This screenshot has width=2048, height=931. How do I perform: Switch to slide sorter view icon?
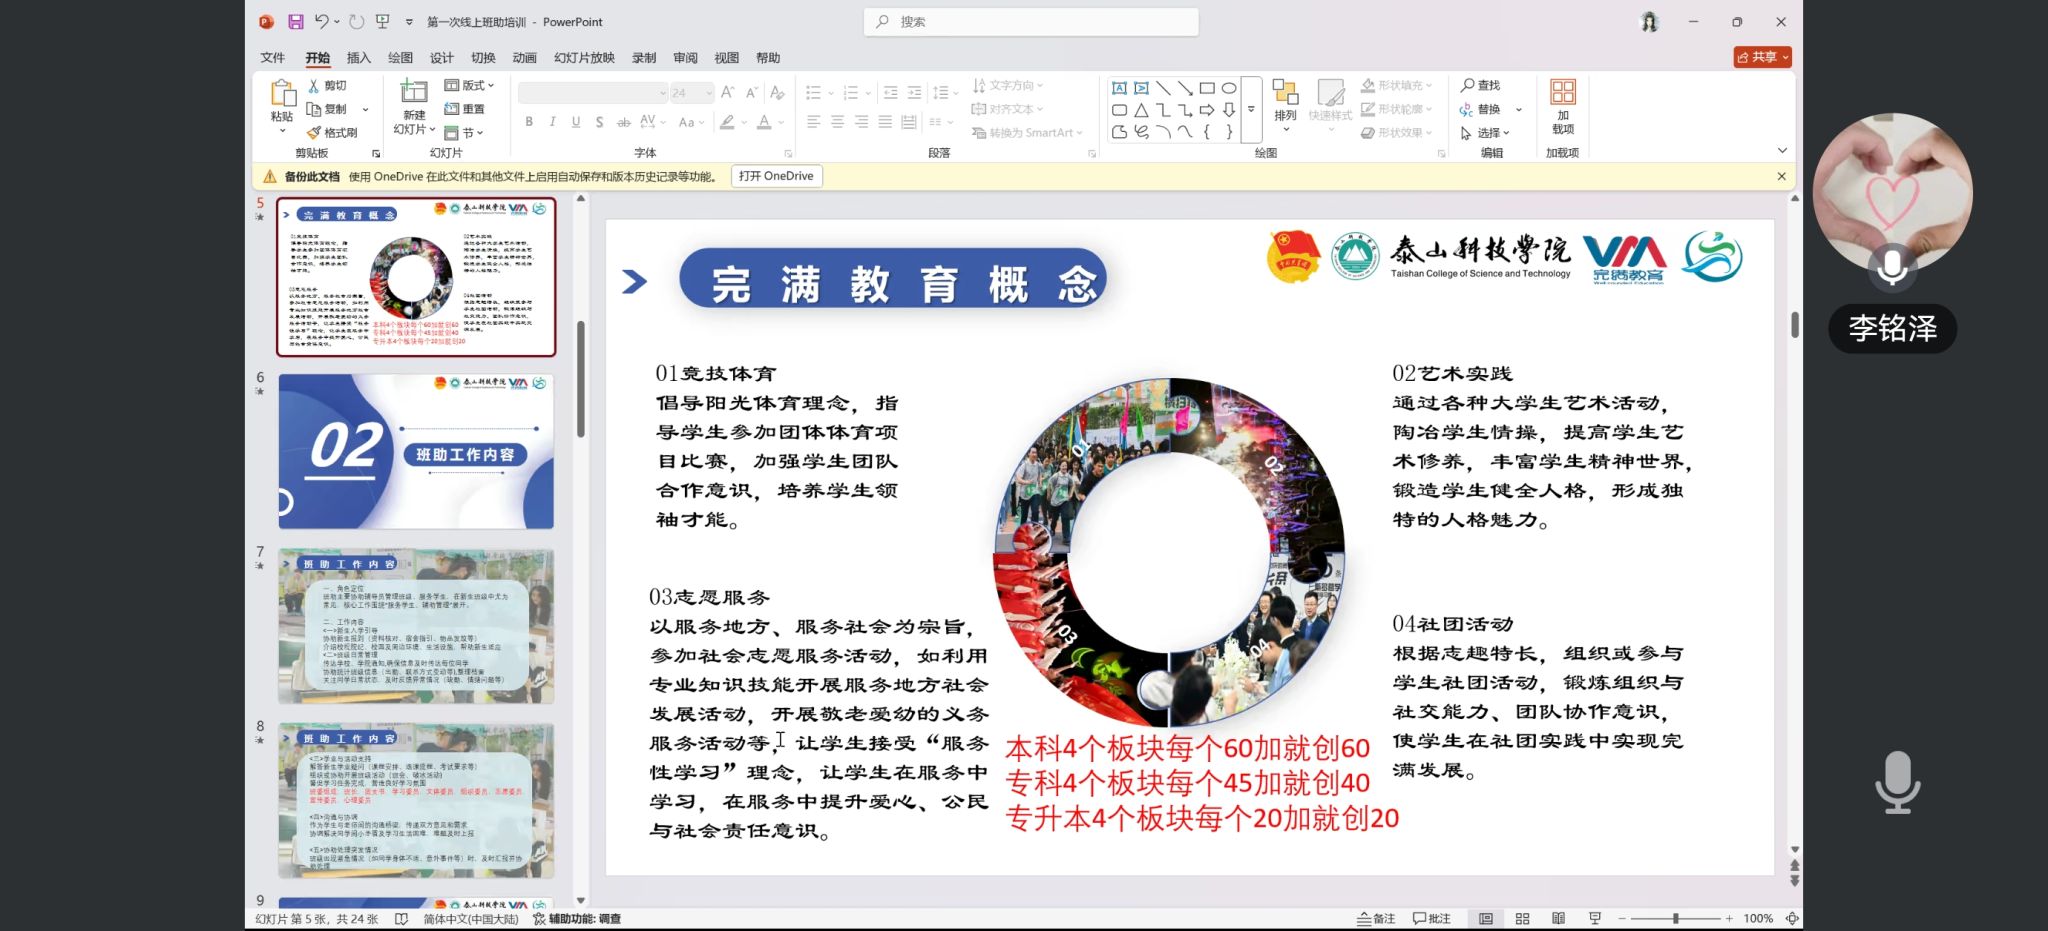[x=1522, y=918]
